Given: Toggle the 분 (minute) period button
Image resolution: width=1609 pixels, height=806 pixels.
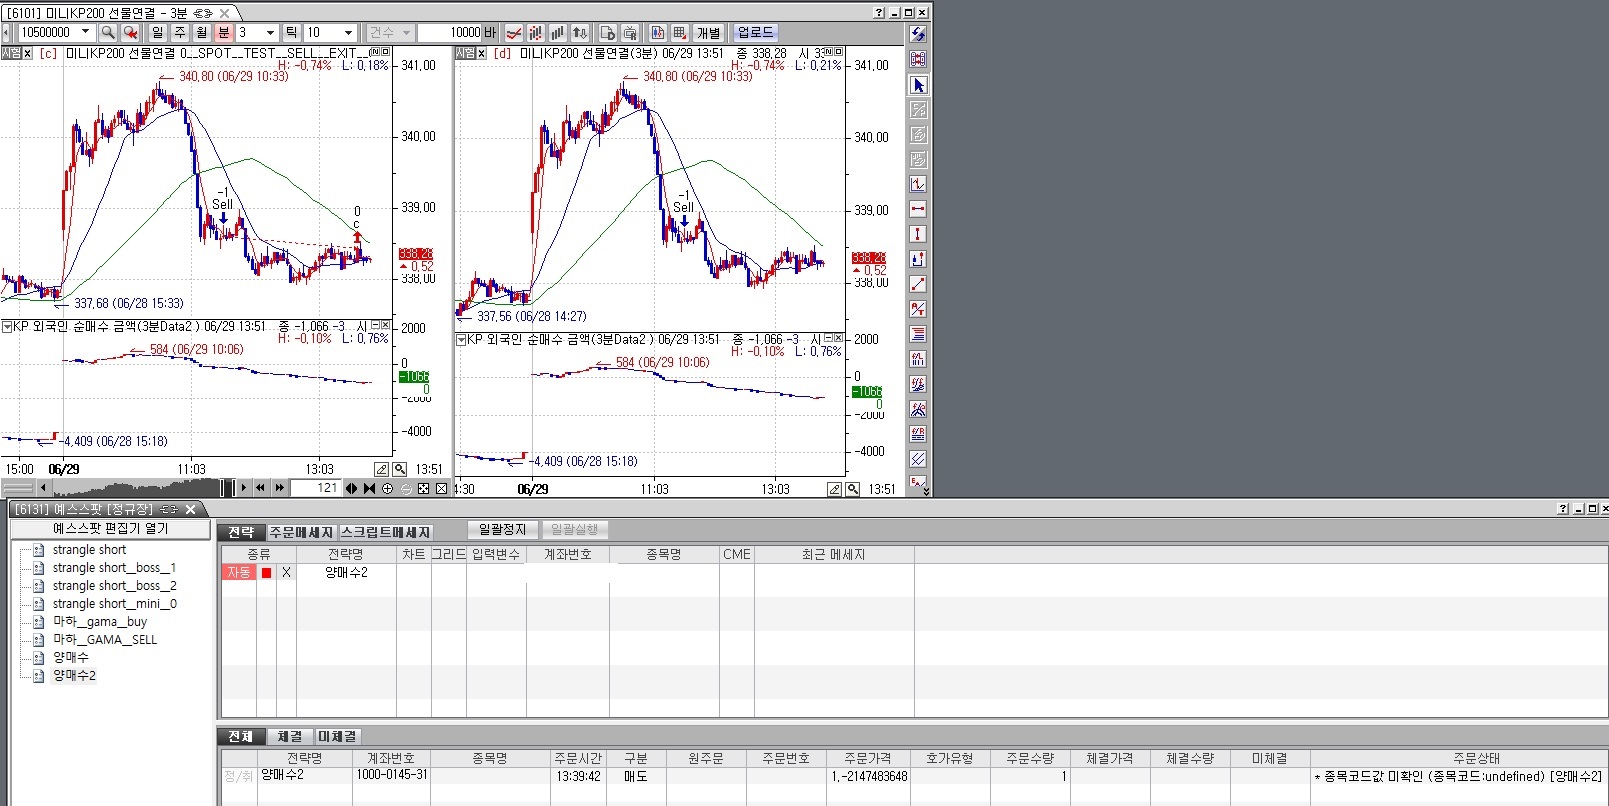Looking at the screenshot, I should (223, 33).
